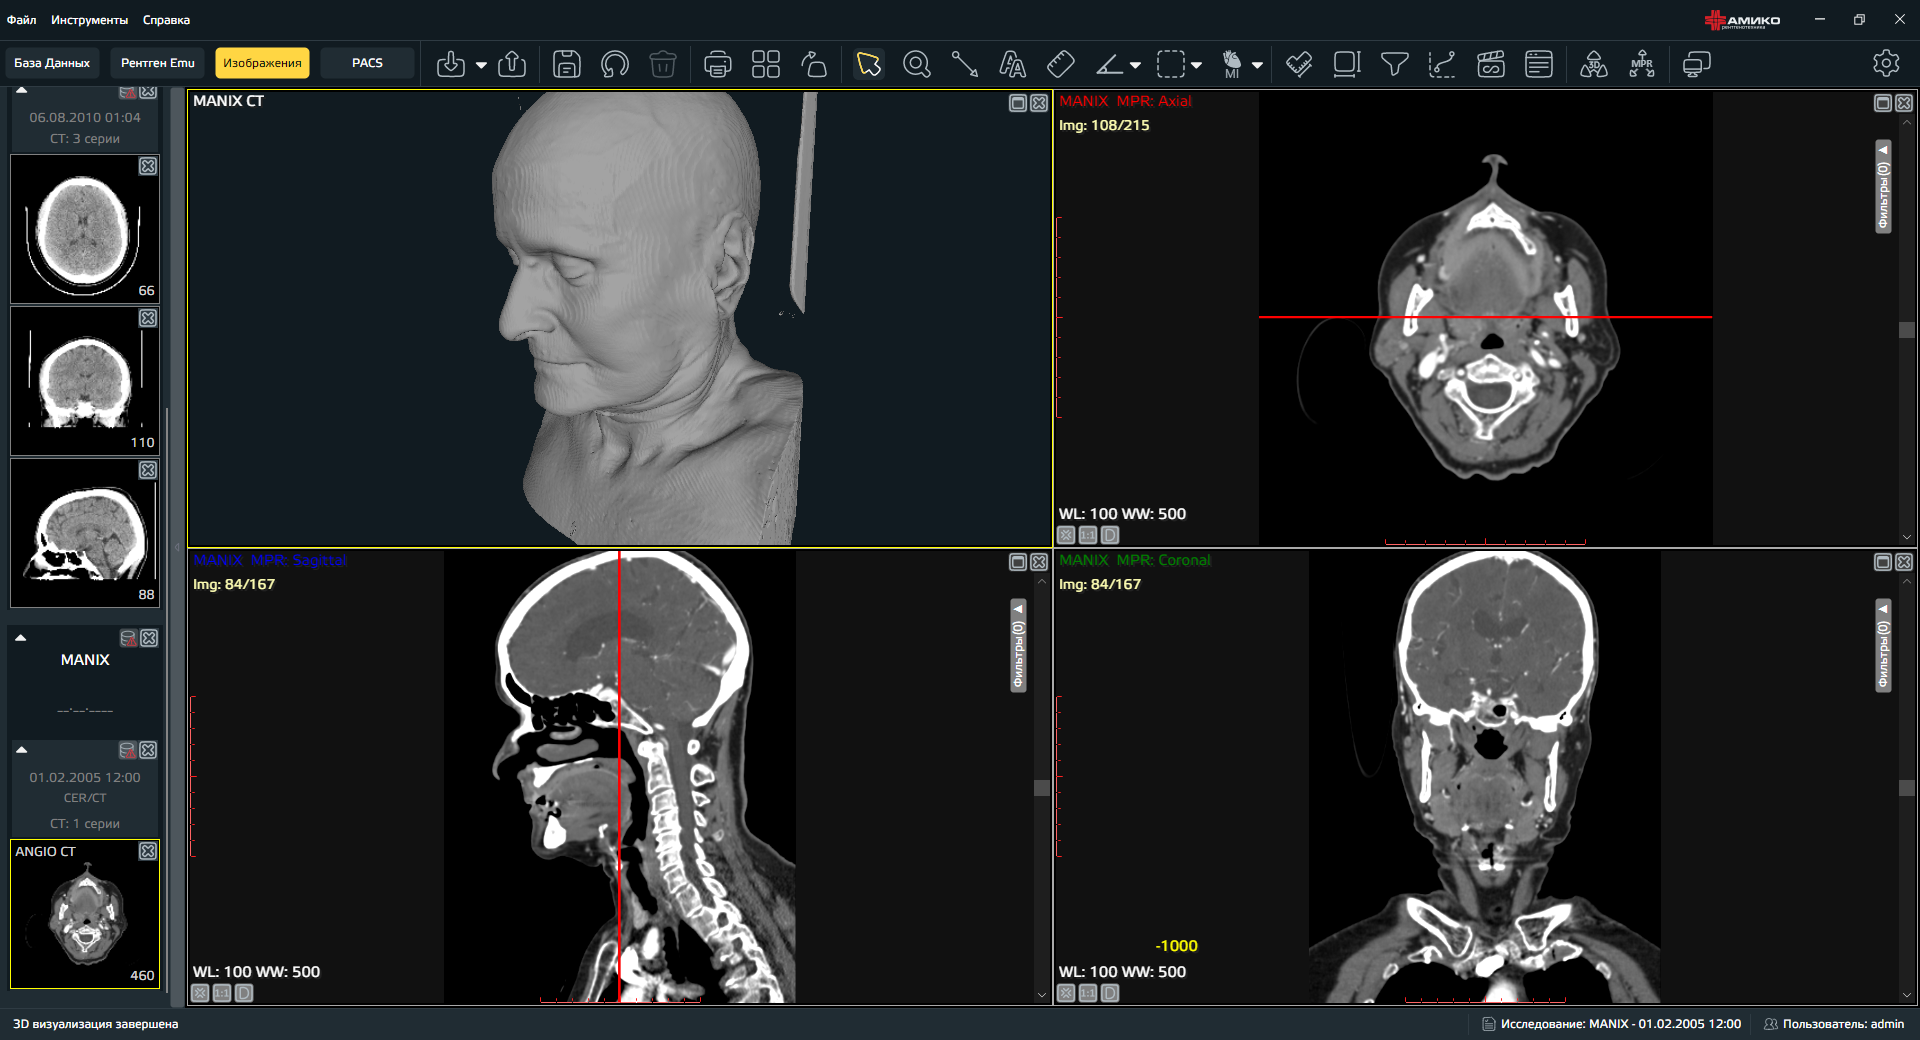Select the dashed curve path tool
Viewport: 1920px width, 1040px height.
(1442, 64)
